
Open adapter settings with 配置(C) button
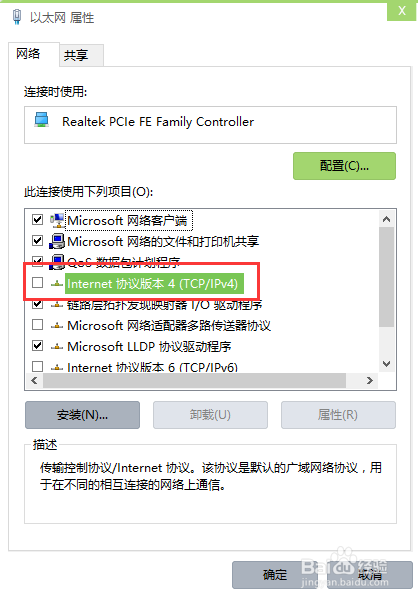344,166
